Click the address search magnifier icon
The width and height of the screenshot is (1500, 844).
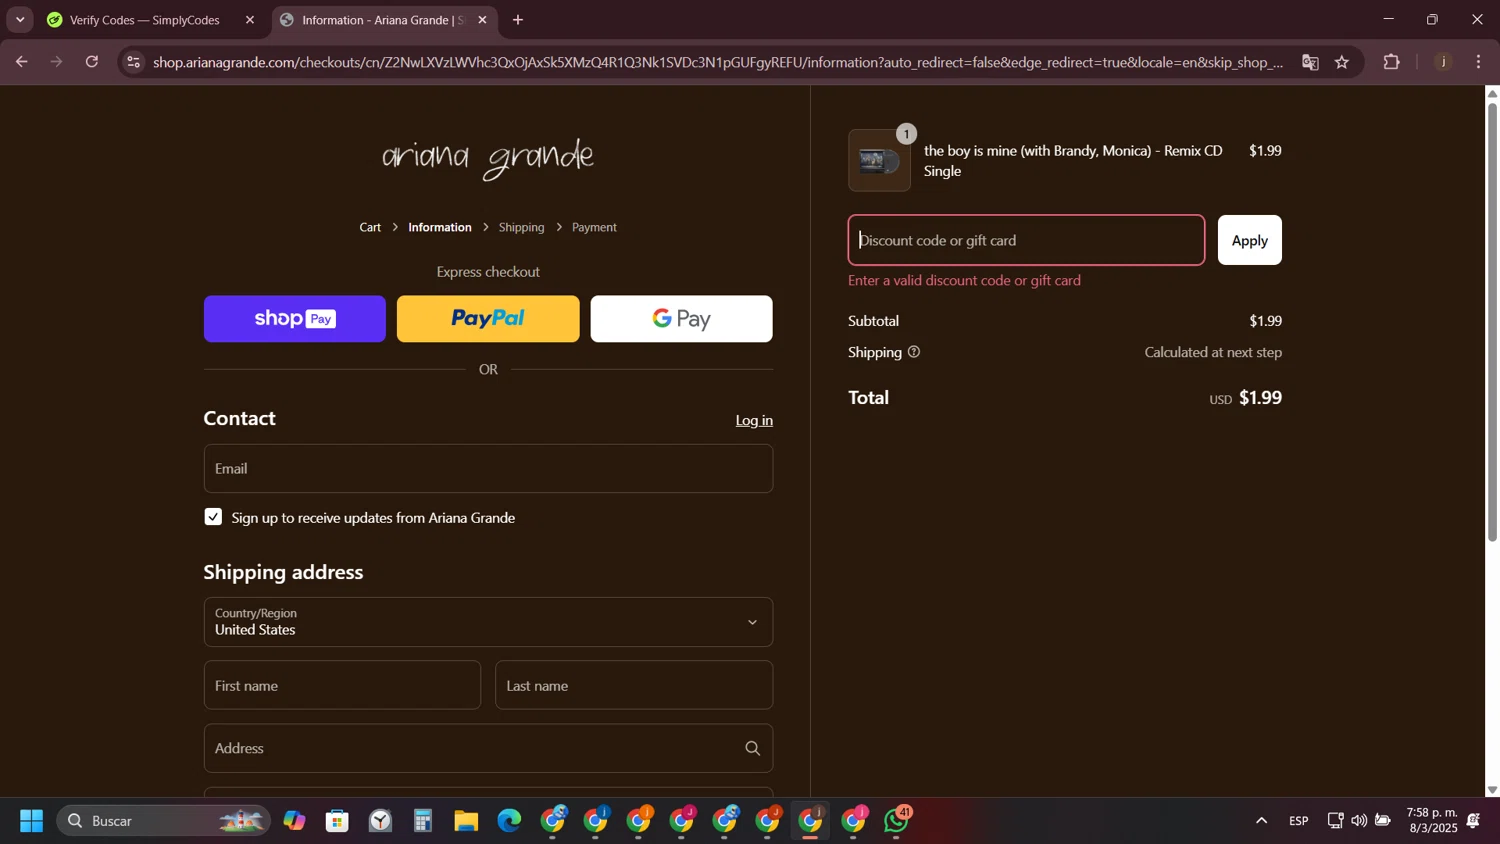click(752, 748)
